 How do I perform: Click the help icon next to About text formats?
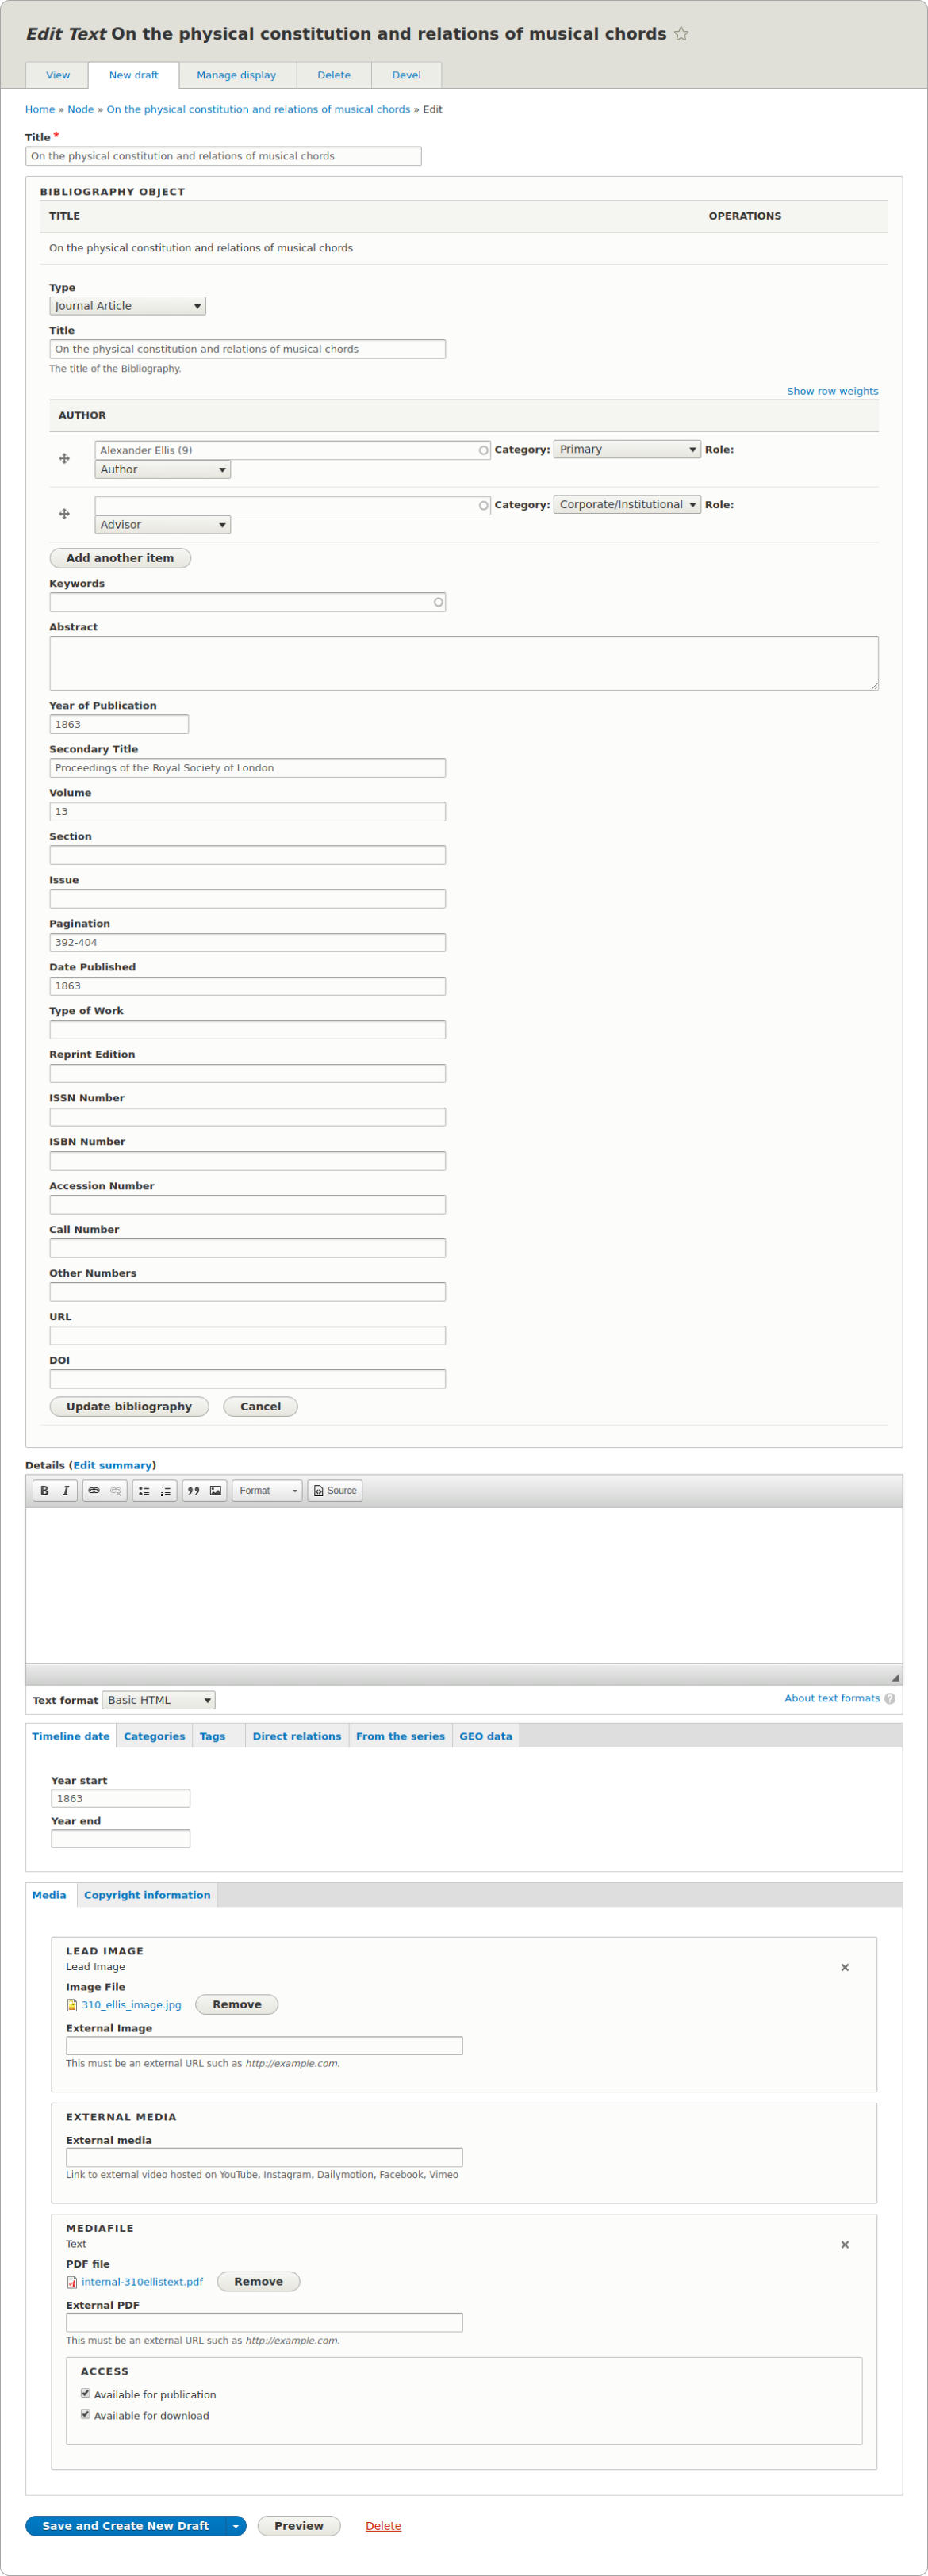tap(890, 1699)
